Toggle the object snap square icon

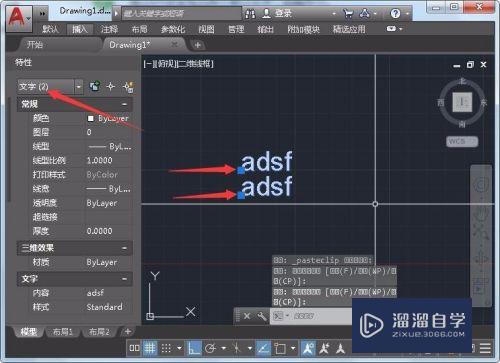[x=280, y=349]
